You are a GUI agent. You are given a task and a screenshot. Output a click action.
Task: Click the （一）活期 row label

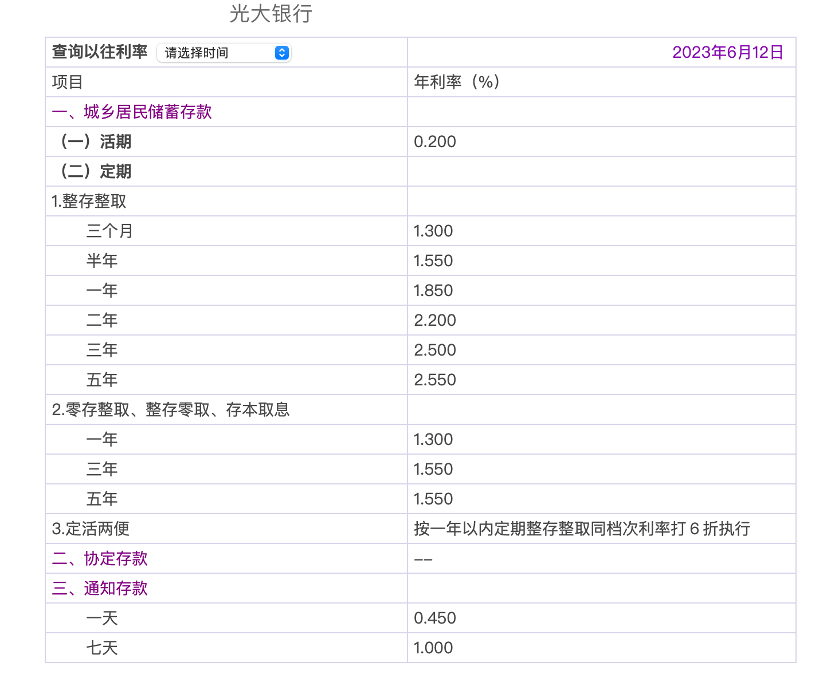92,142
